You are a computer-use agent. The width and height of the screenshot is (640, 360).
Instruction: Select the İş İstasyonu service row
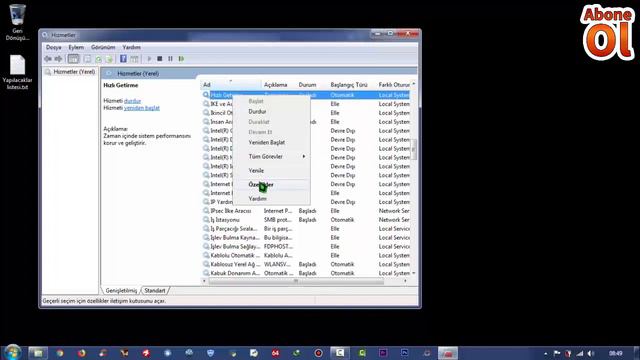306,220
